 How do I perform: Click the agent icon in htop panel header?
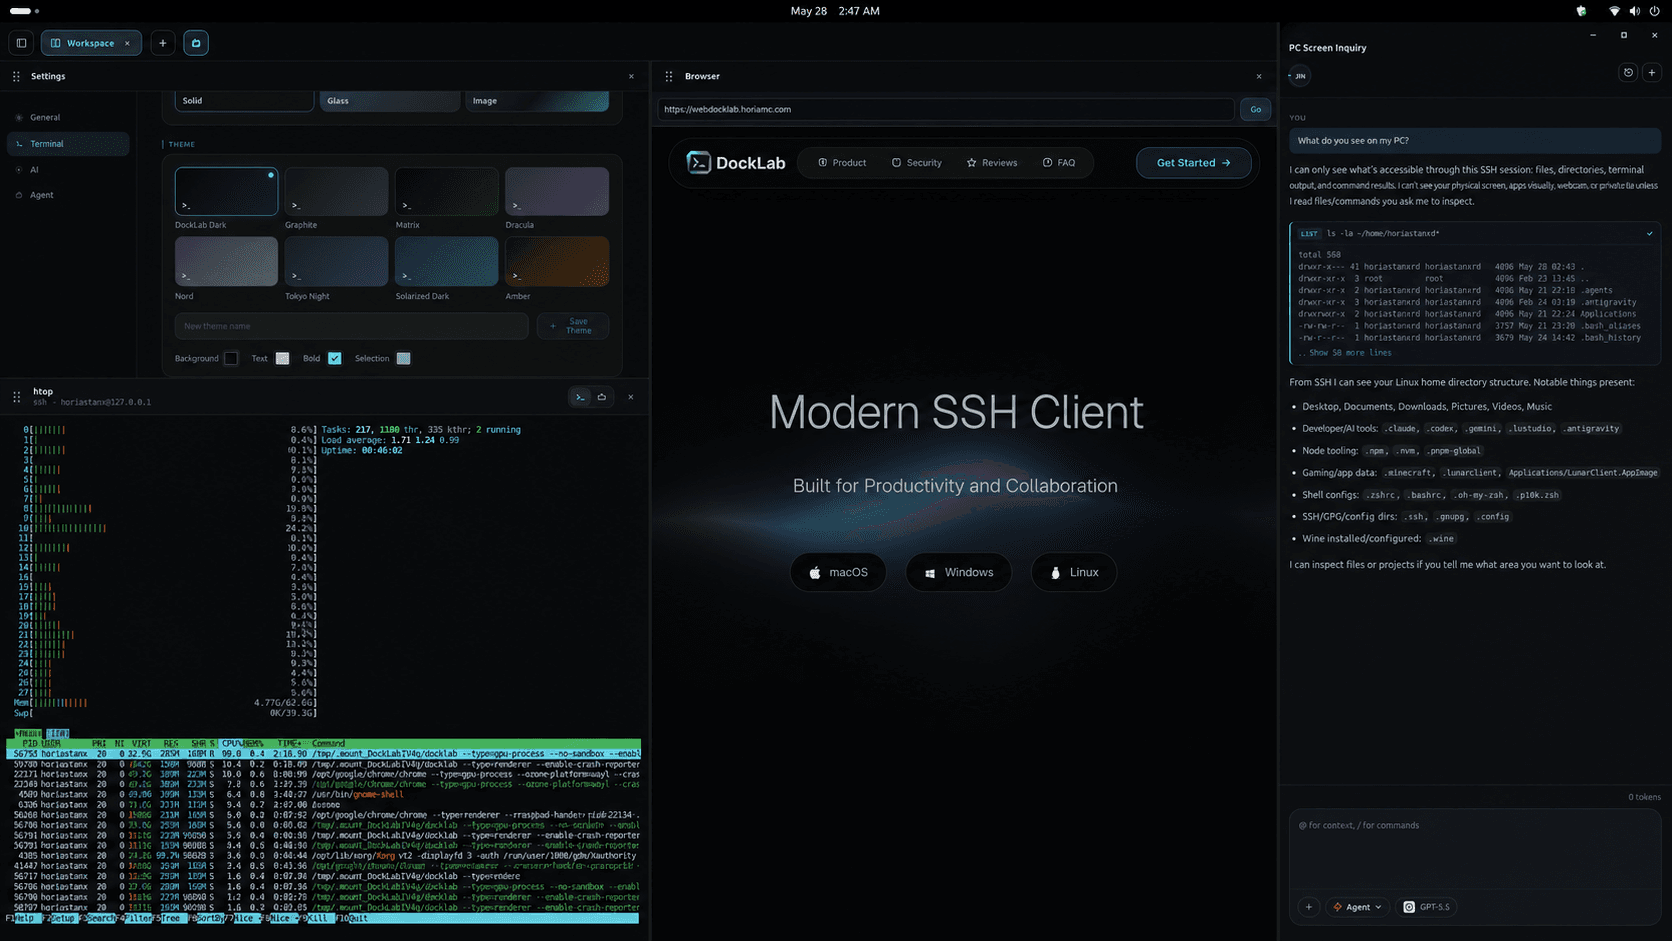click(x=602, y=397)
